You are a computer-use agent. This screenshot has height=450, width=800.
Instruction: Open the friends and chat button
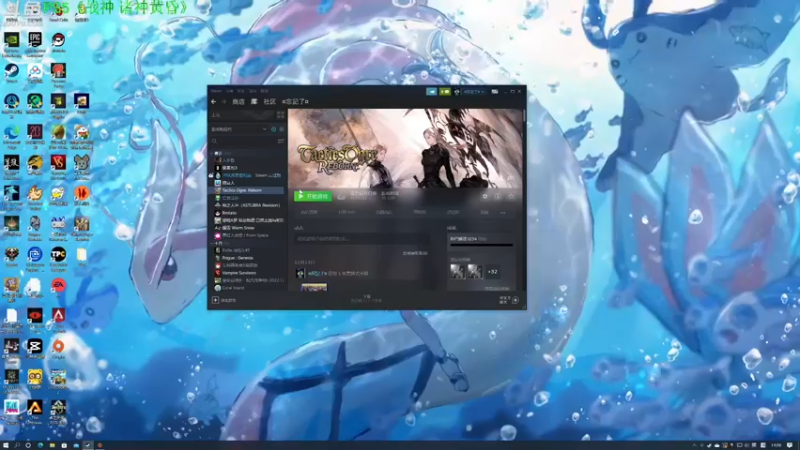point(509,300)
